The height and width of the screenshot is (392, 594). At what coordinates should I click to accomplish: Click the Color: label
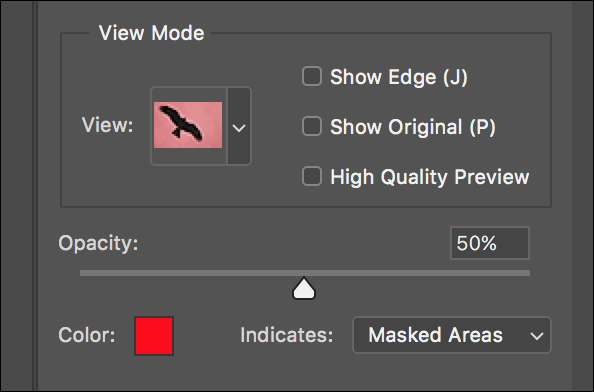86,336
